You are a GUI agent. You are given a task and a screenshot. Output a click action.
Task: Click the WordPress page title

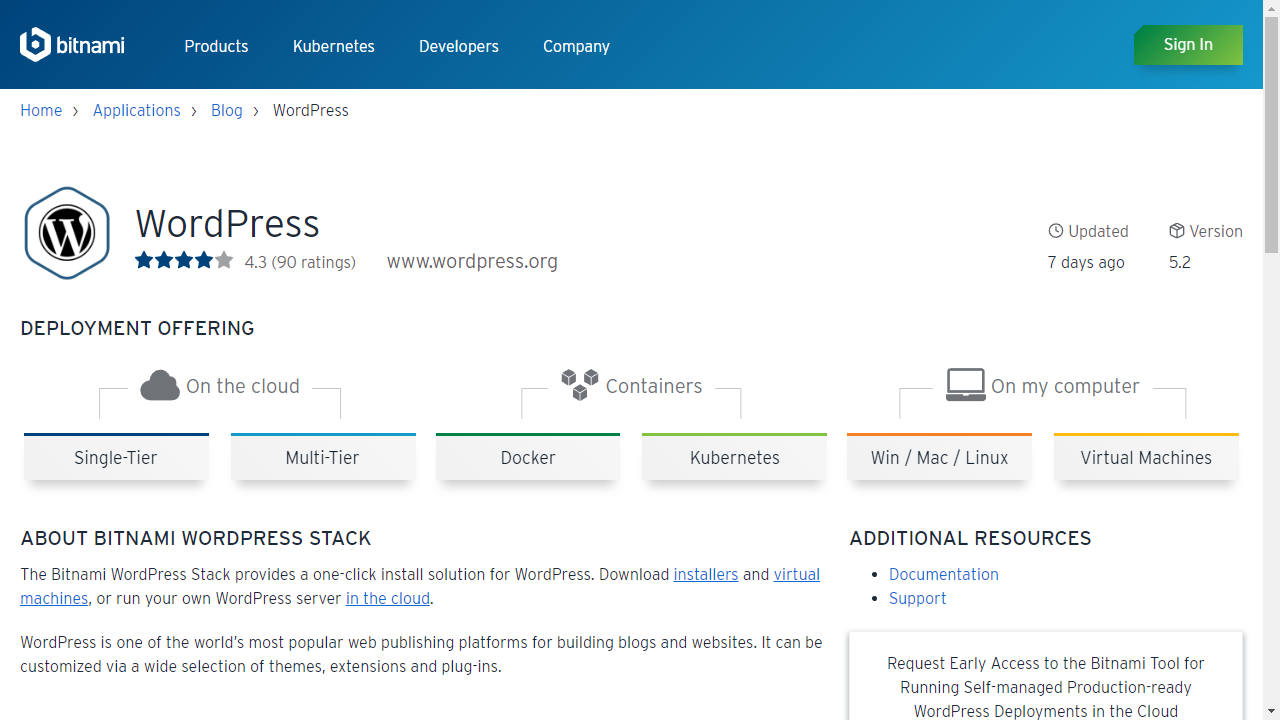(228, 223)
